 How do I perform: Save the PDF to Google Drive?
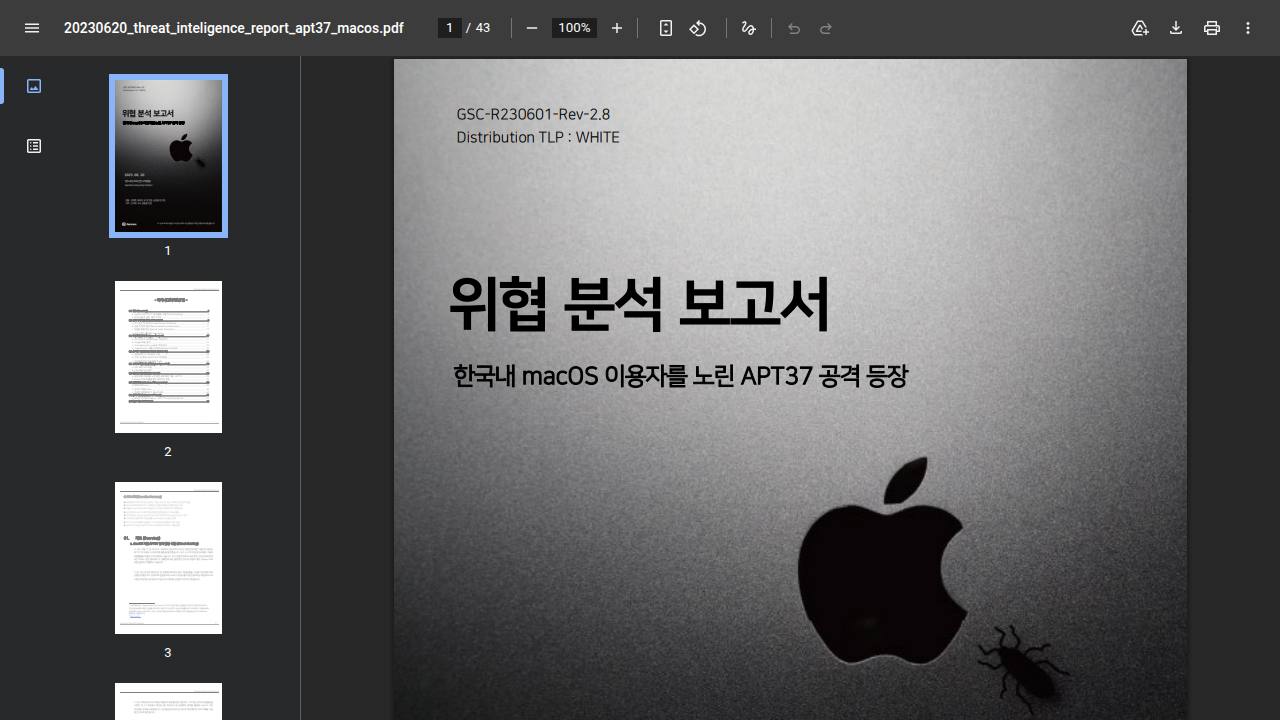[x=1140, y=28]
